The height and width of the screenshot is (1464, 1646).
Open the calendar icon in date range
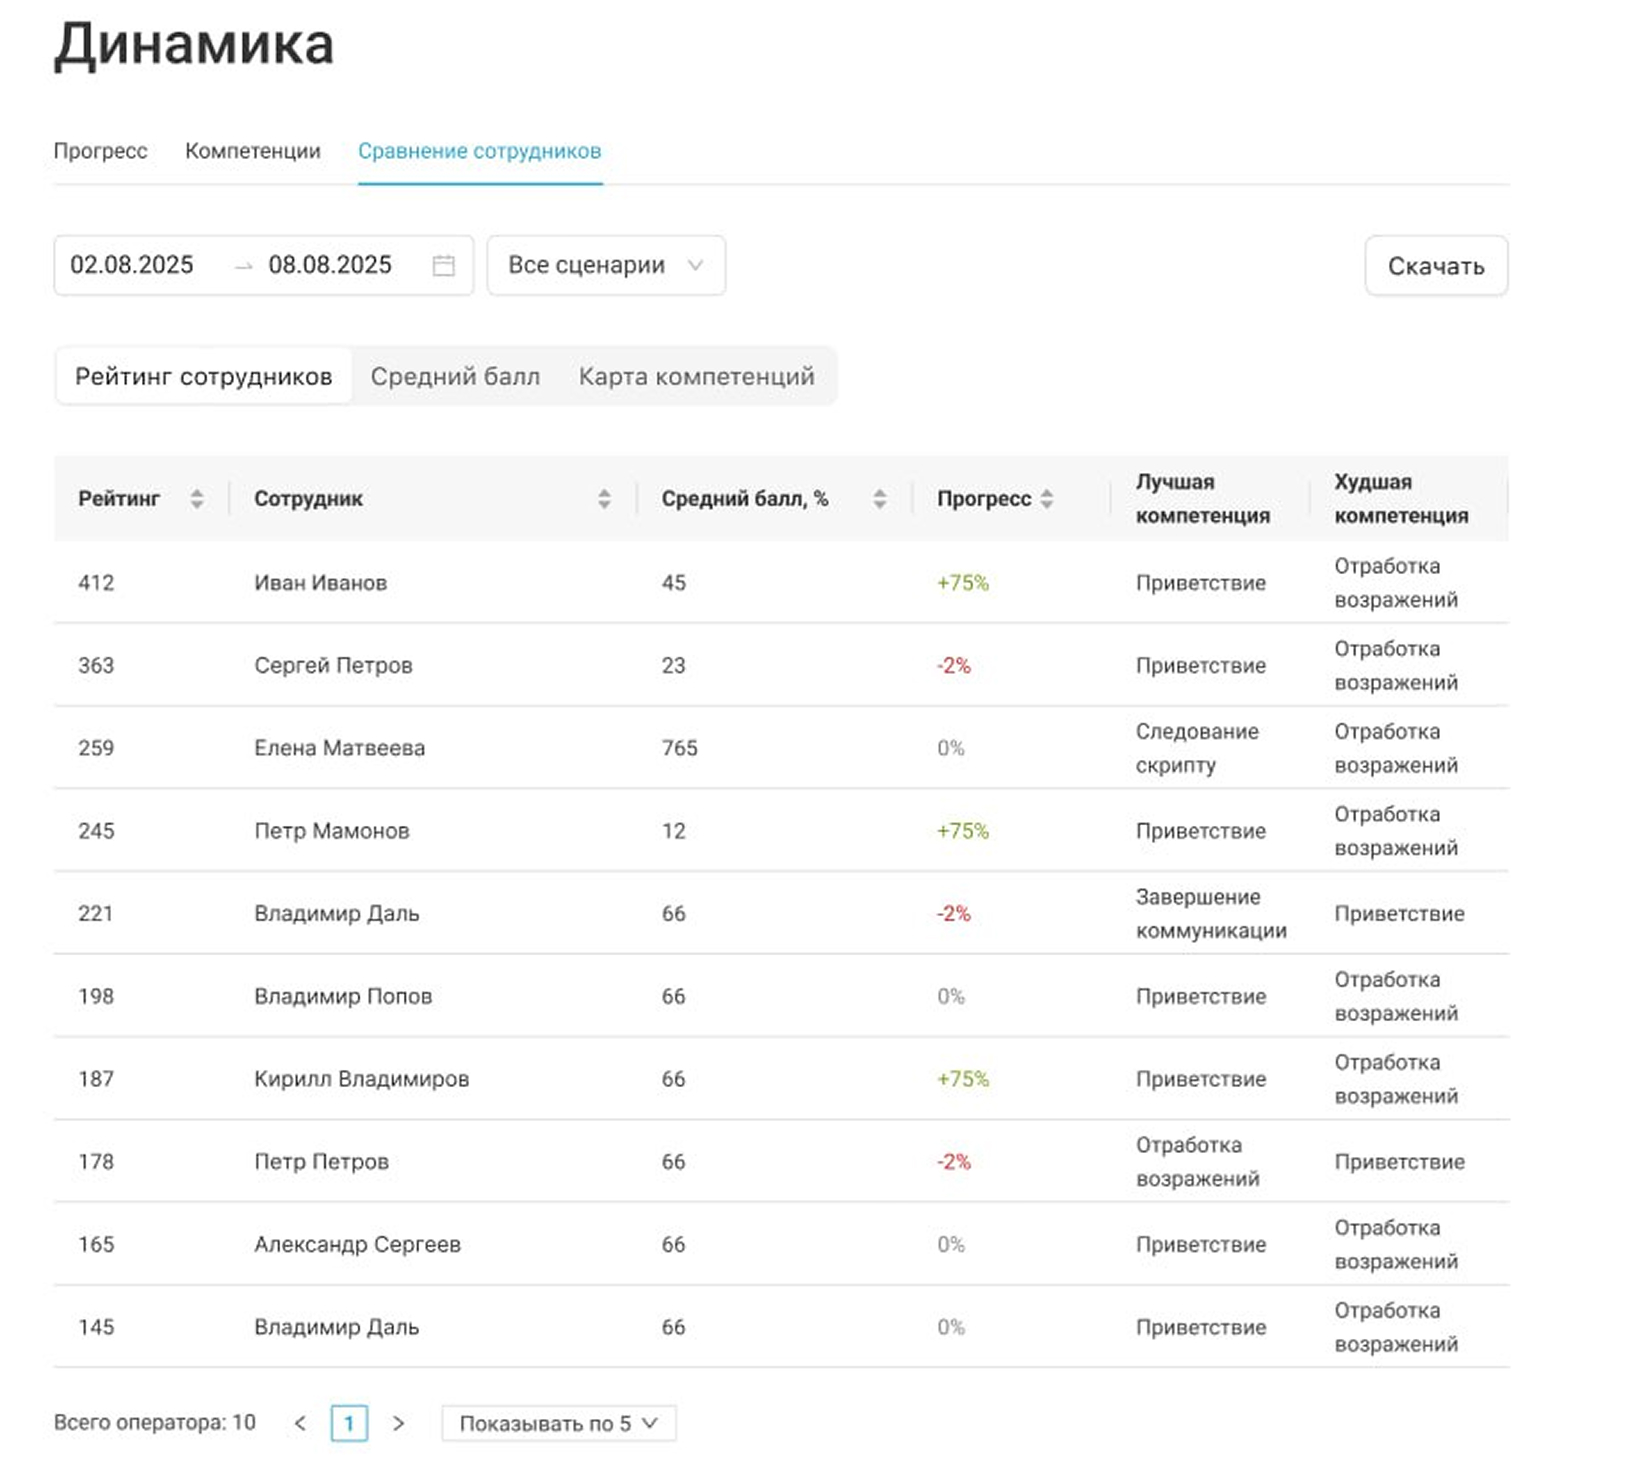pos(443,265)
